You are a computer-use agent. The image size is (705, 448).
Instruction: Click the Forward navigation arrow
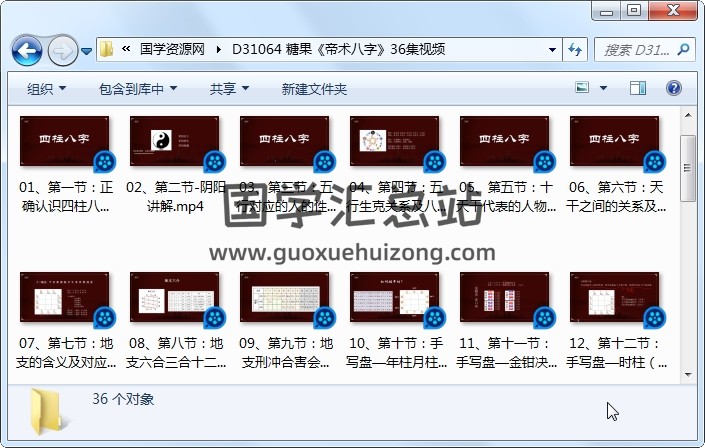[x=62, y=50]
